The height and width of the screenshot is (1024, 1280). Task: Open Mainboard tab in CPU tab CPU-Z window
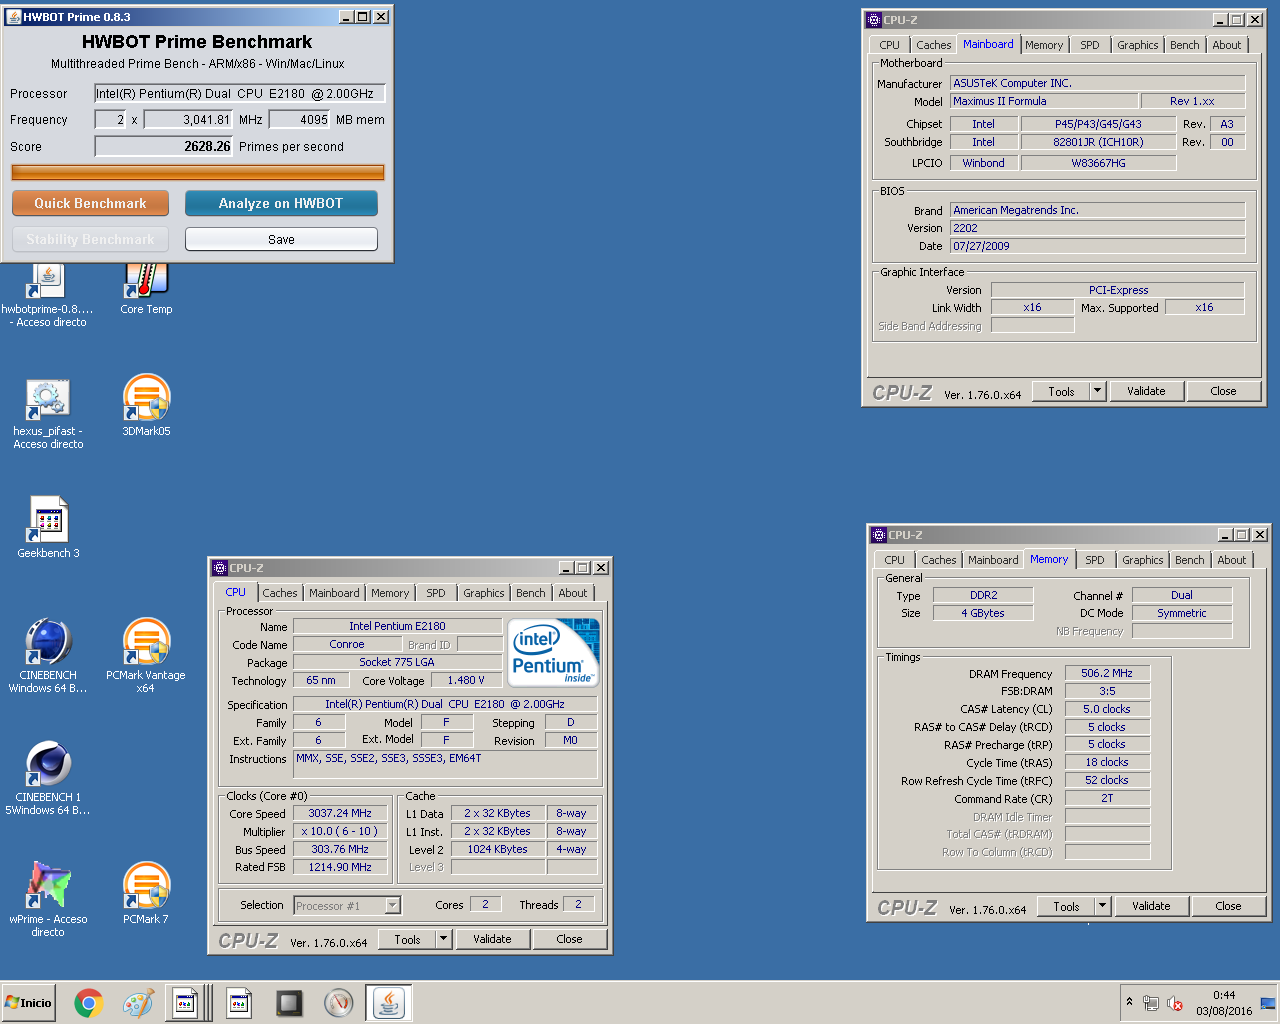(x=334, y=593)
